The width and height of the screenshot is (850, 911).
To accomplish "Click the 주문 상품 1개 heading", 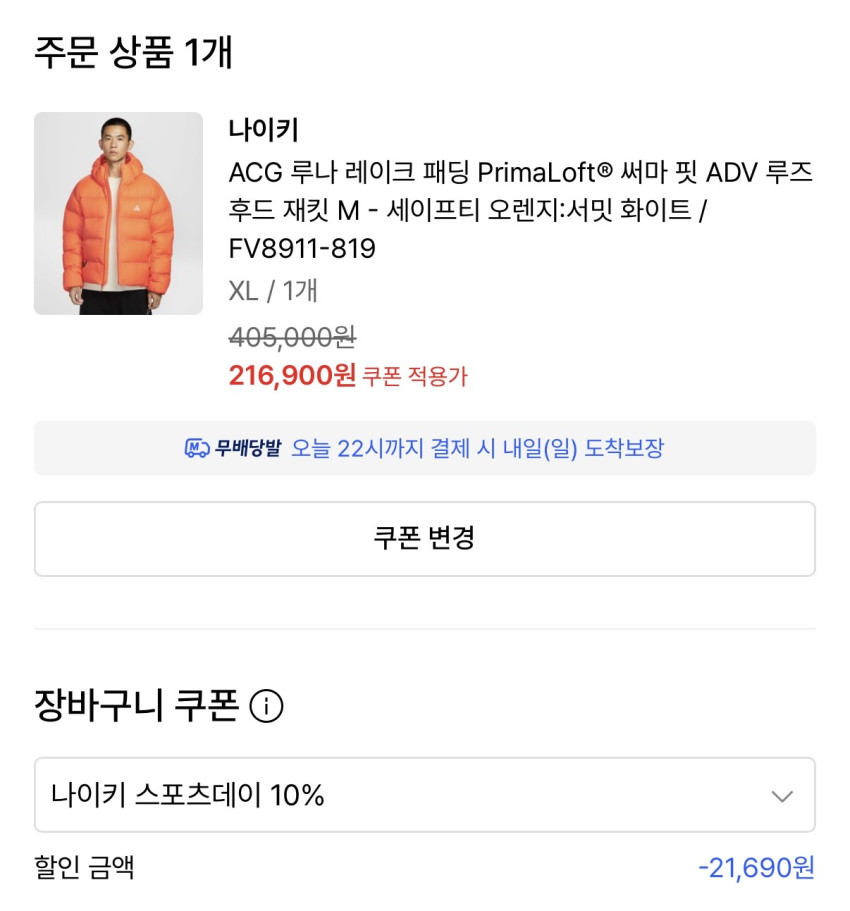I will (133, 52).
